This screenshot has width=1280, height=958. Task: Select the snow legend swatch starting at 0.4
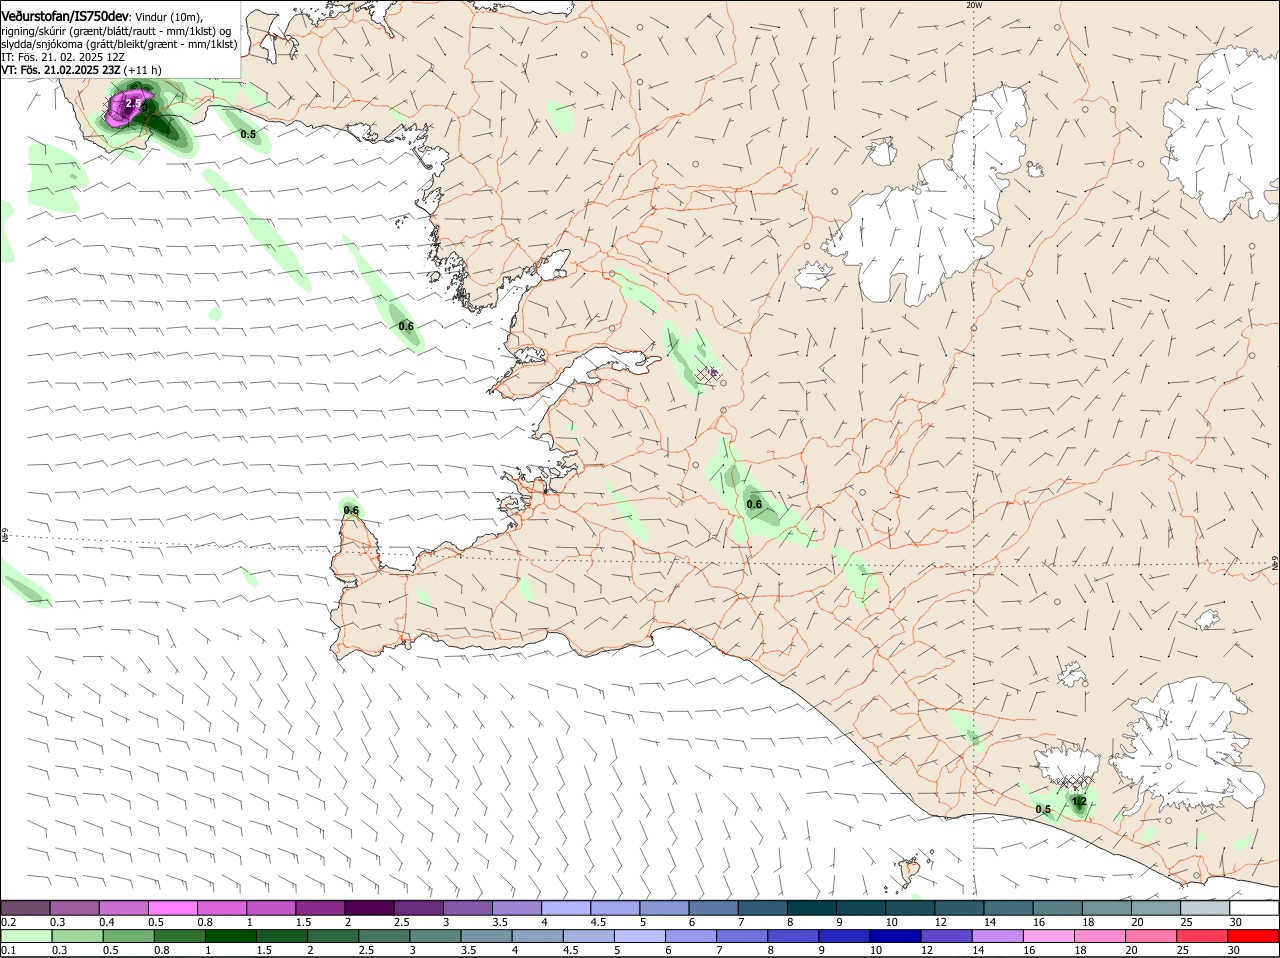tap(123, 907)
